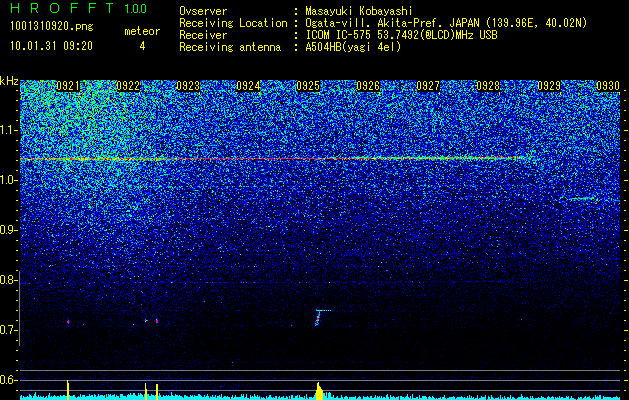Click the 0.9 frequency axis label
Image resolution: width=629 pixels, height=400 pixels.
[9, 230]
